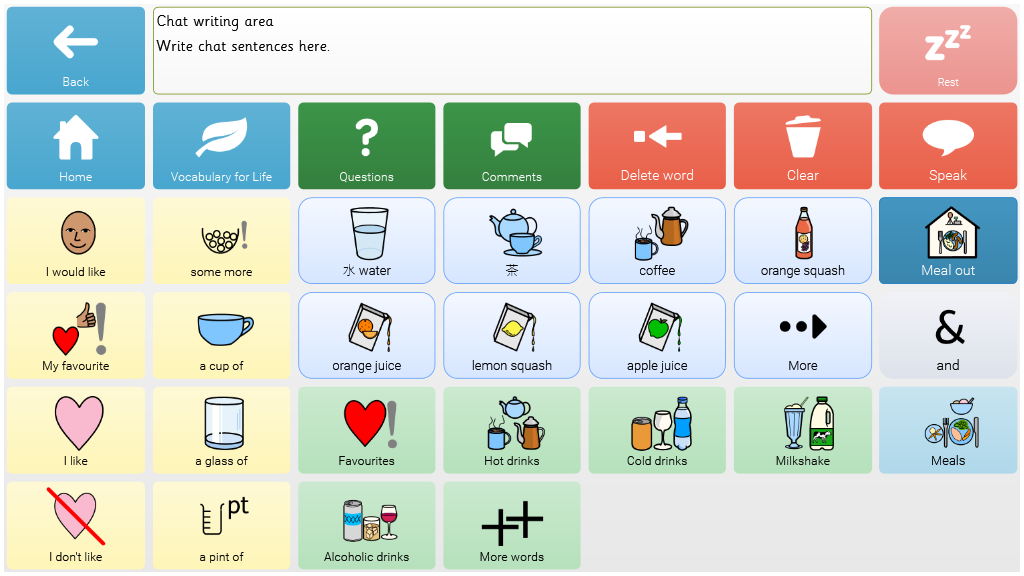The height and width of the screenshot is (576, 1024).
Task: Delete the last word
Action: 657,146
